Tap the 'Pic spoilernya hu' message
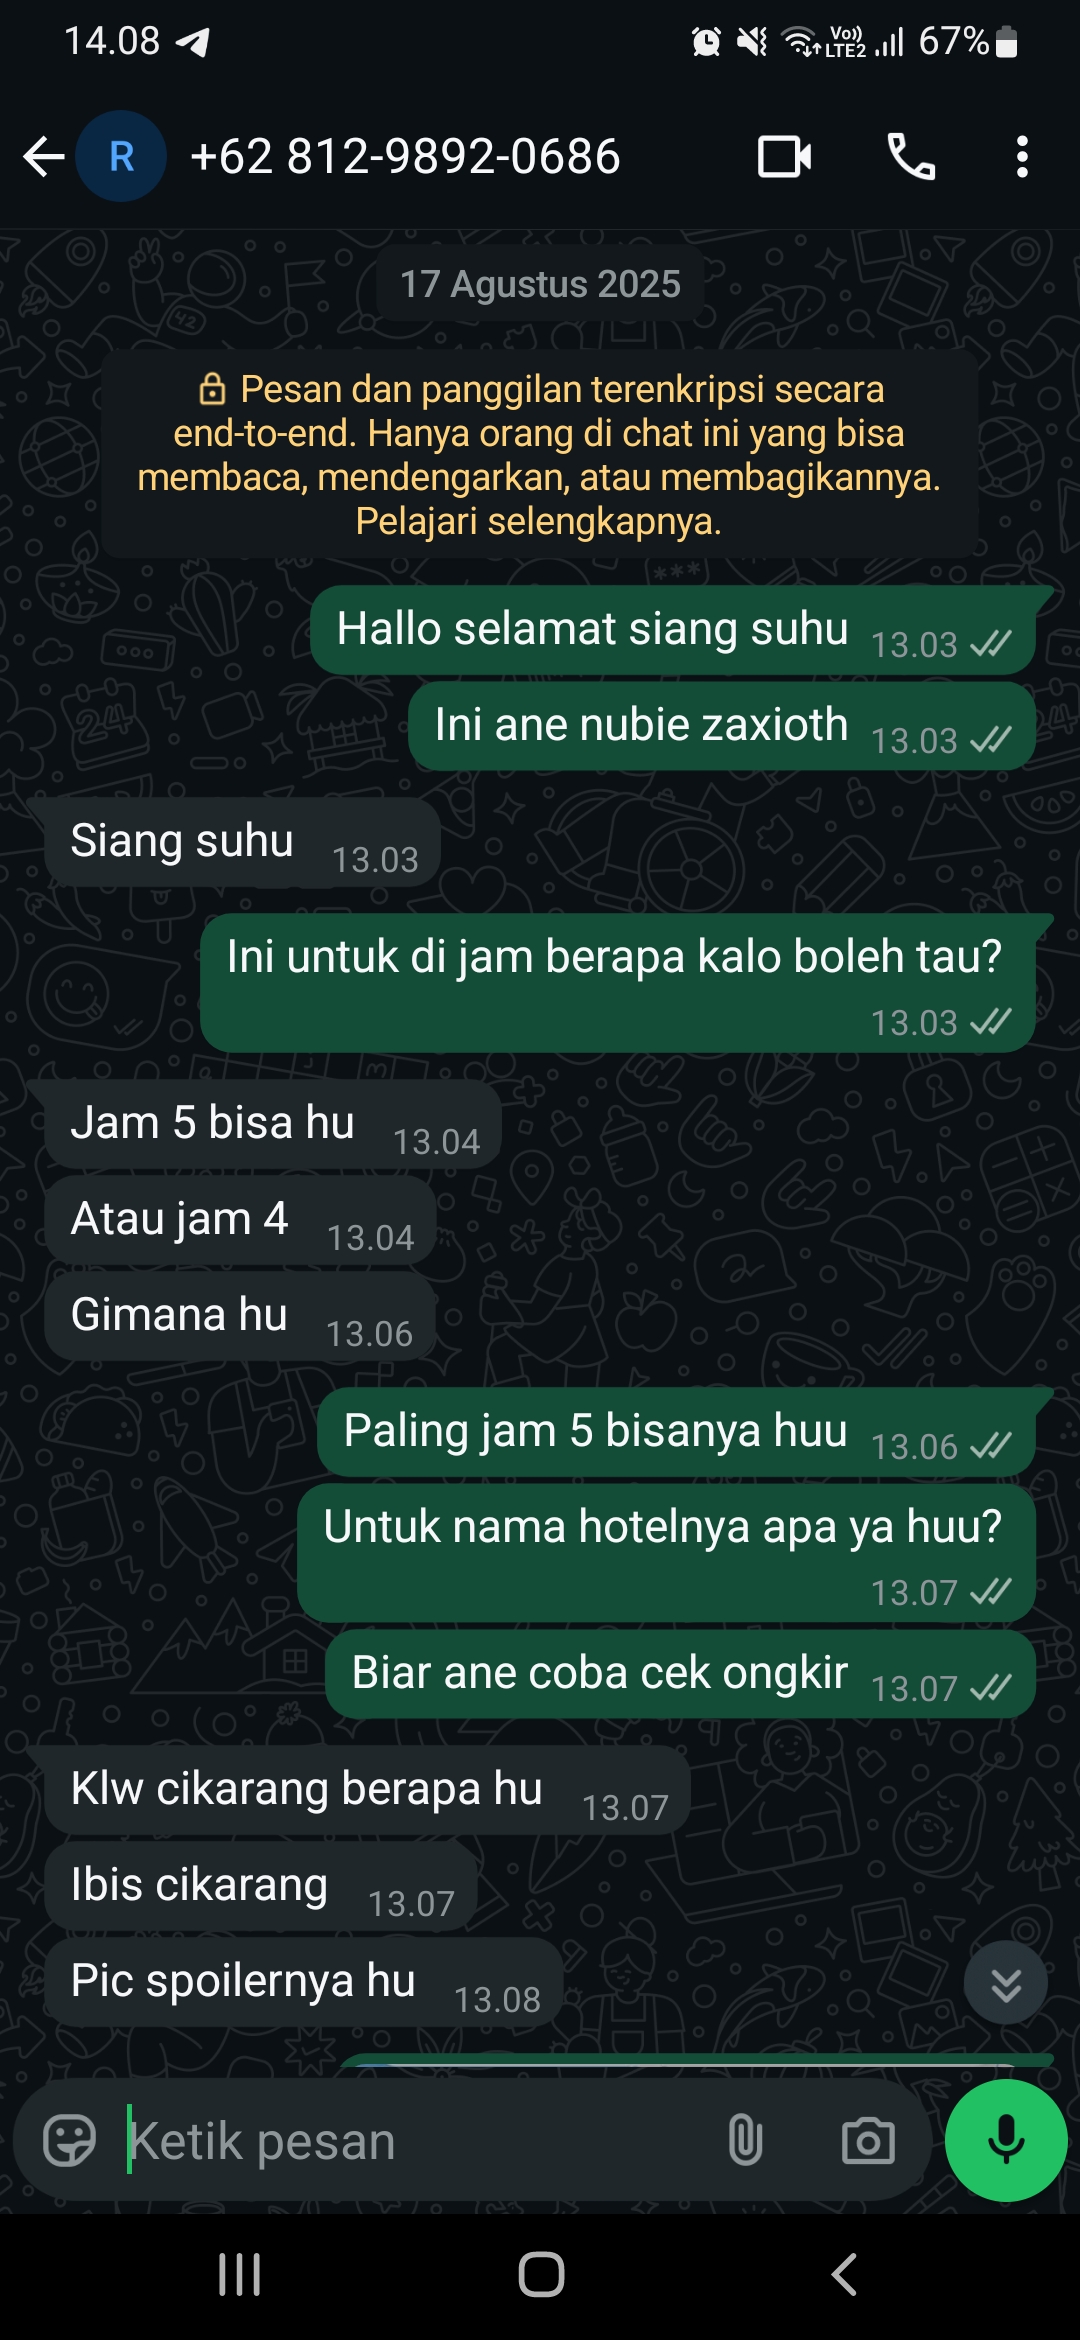This screenshot has width=1080, height=2340. (x=303, y=1982)
